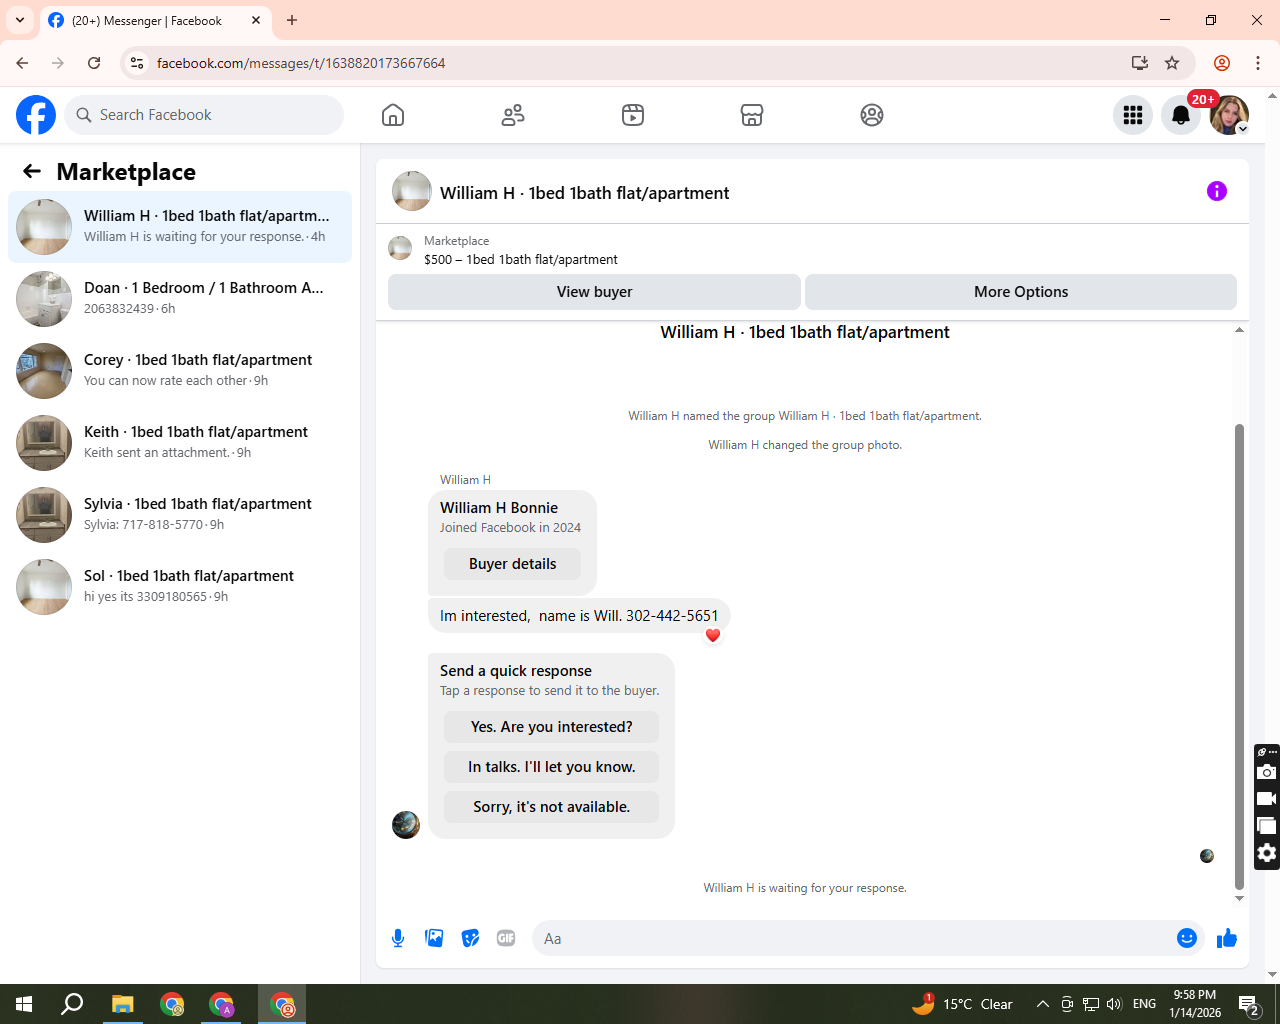
Task: Open the Corey conversation
Action: pos(180,371)
